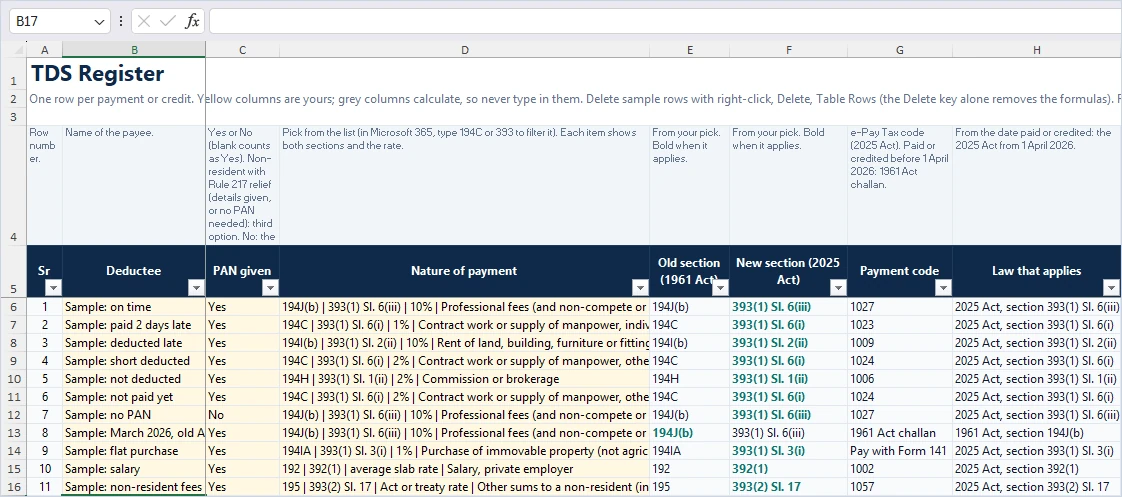Click cell 'Sample: flat purchase'
This screenshot has height=497, width=1122.
tap(134, 451)
